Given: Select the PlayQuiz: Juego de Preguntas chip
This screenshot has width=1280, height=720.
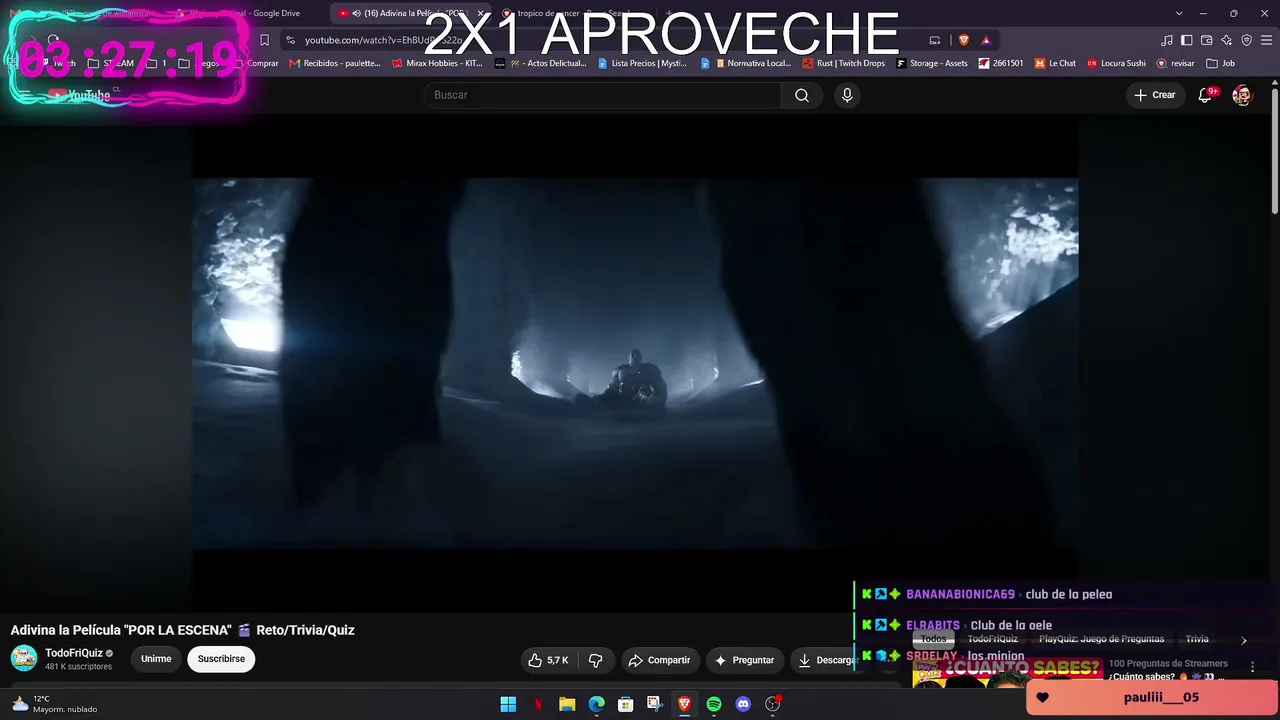Looking at the screenshot, I should [1101, 639].
